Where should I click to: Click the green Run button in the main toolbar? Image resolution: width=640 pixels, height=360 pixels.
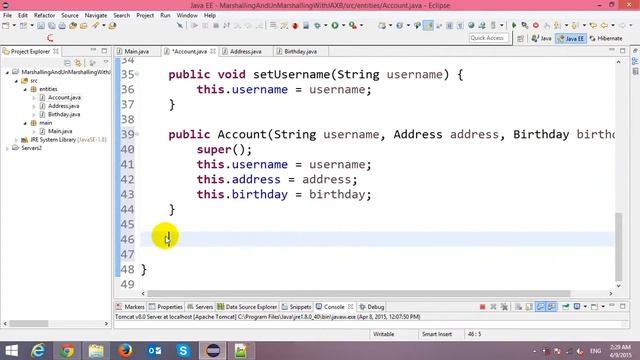pos(335,25)
